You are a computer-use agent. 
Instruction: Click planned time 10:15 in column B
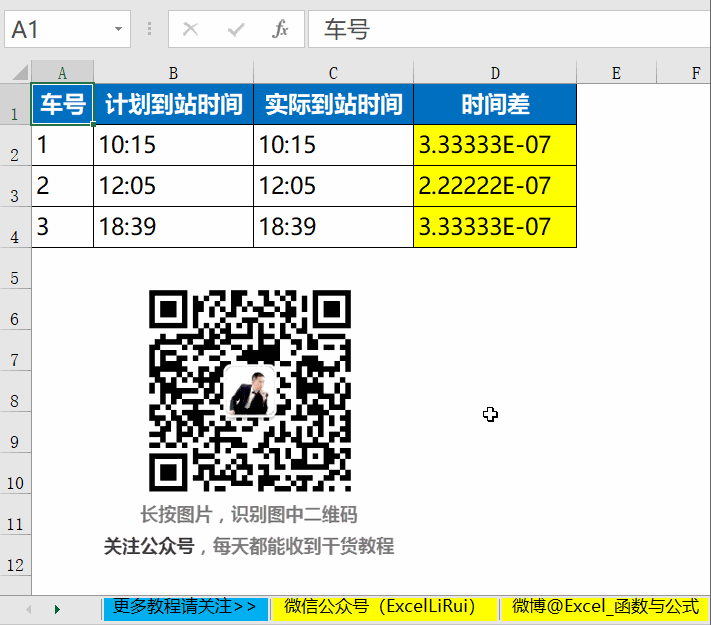point(174,145)
